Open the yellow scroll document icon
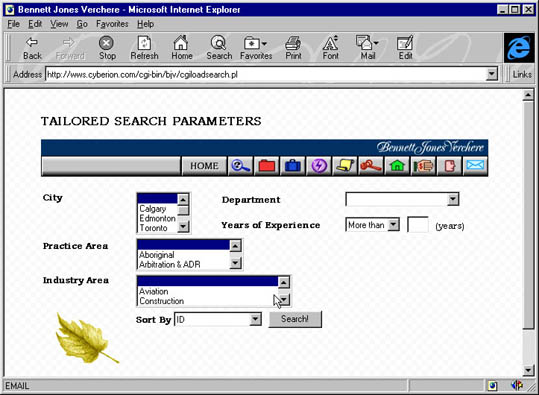Image resolution: width=539 pixels, height=395 pixels. [x=345, y=166]
